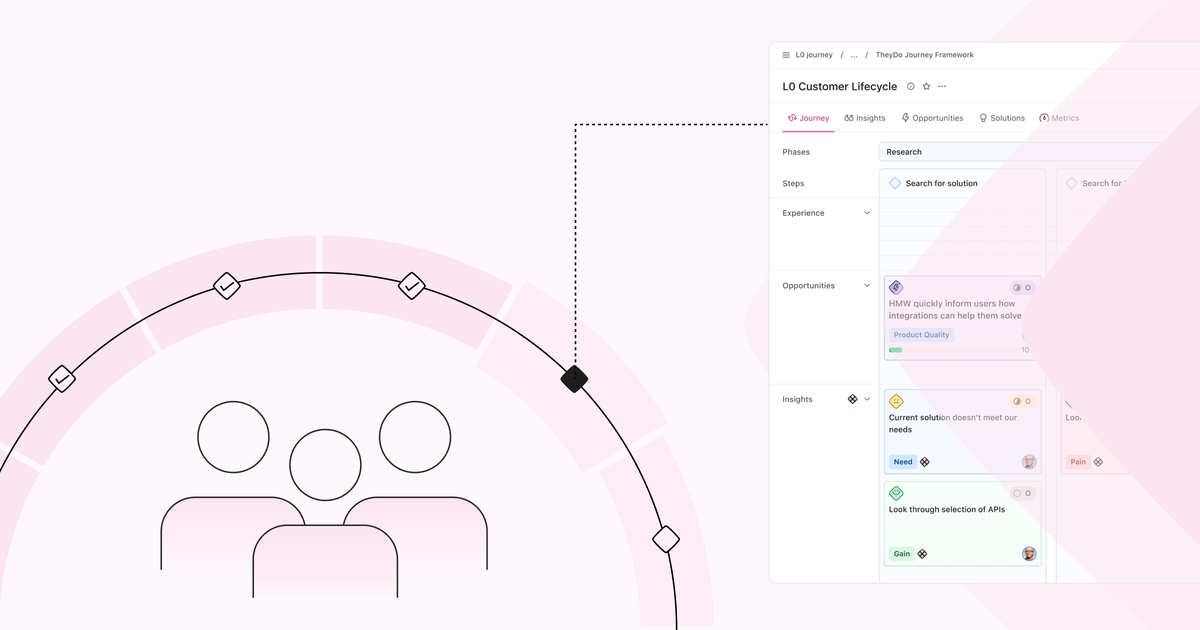Click the diamond icon on Search for solution step

click(x=895, y=183)
